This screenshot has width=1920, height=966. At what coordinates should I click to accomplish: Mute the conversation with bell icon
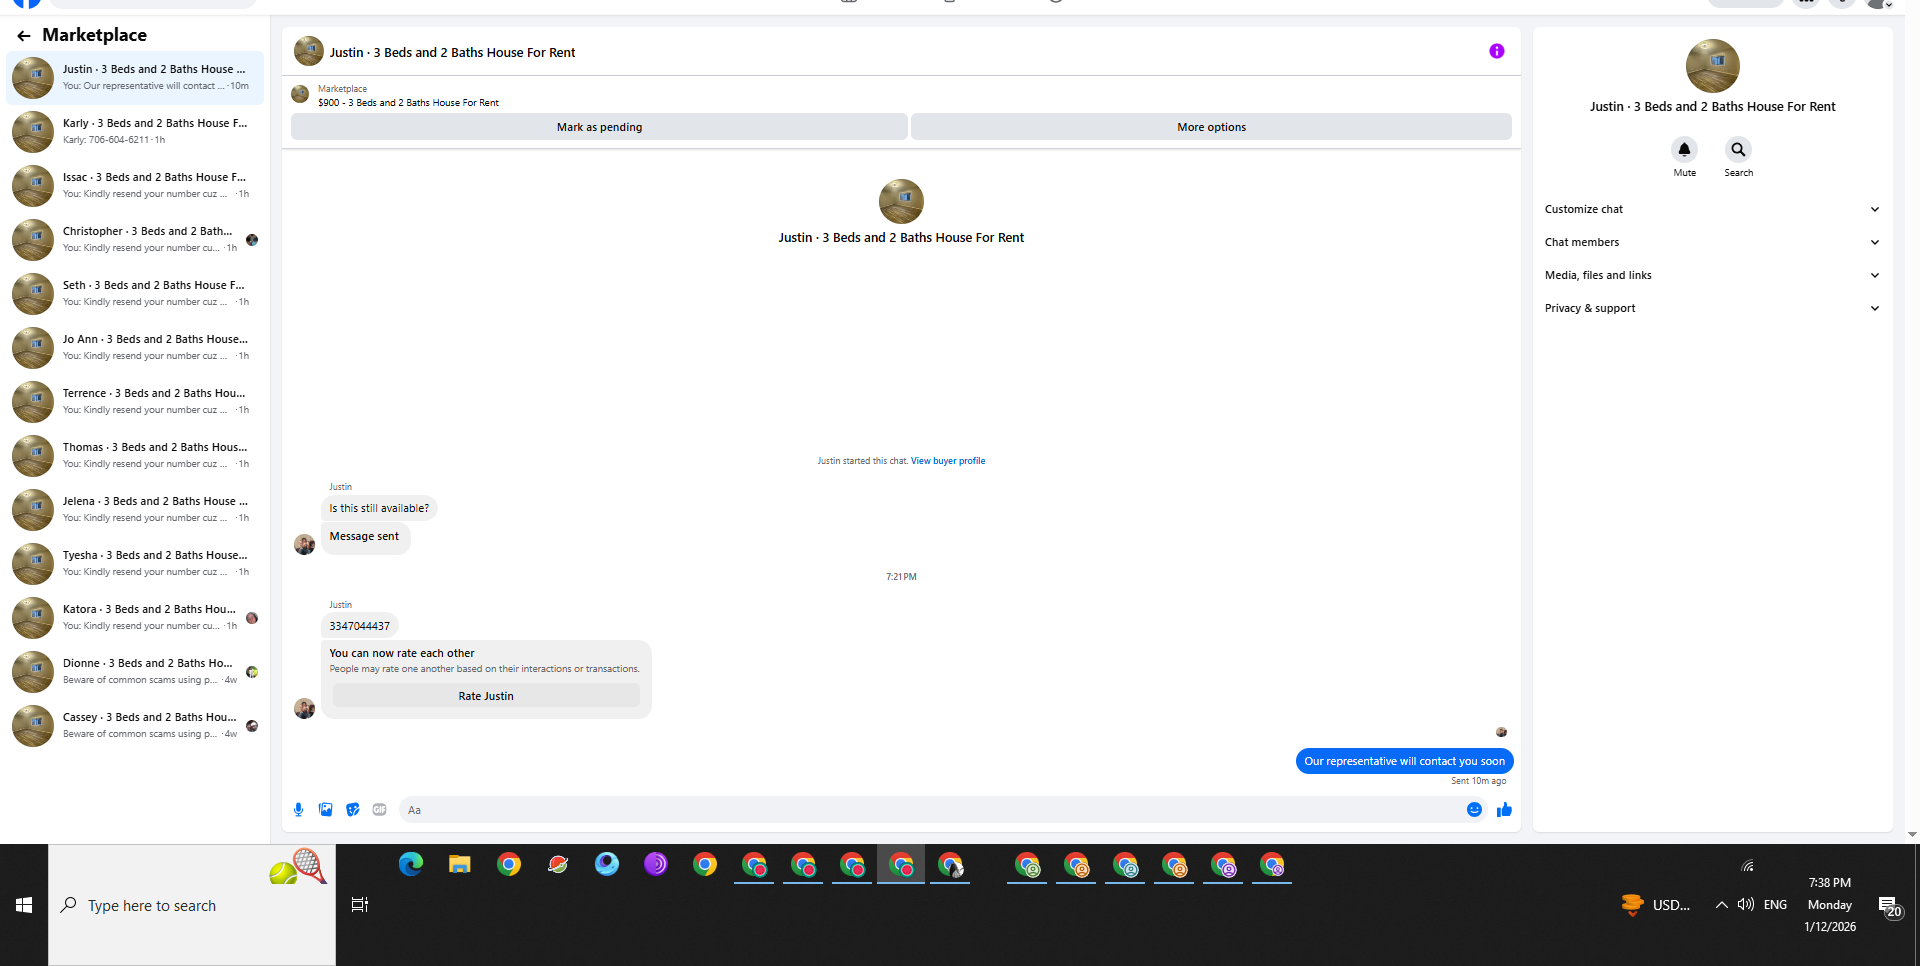point(1684,150)
